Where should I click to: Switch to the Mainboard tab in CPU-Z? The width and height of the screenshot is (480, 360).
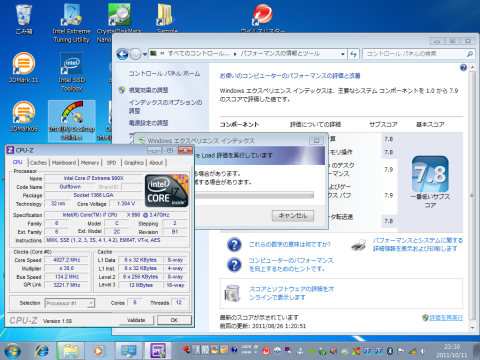(x=64, y=163)
